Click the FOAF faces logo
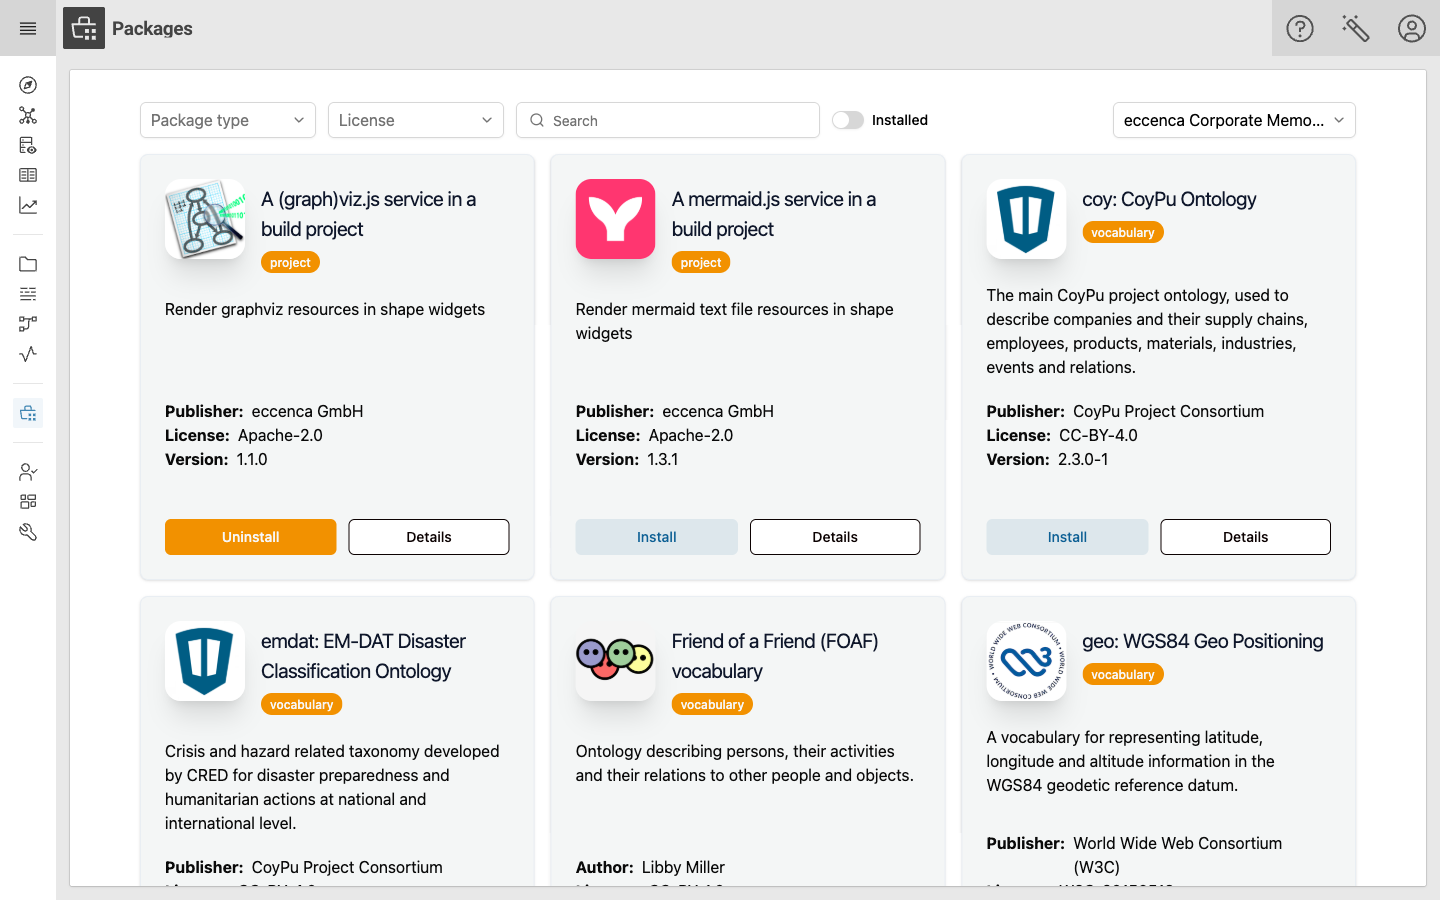 [616, 661]
